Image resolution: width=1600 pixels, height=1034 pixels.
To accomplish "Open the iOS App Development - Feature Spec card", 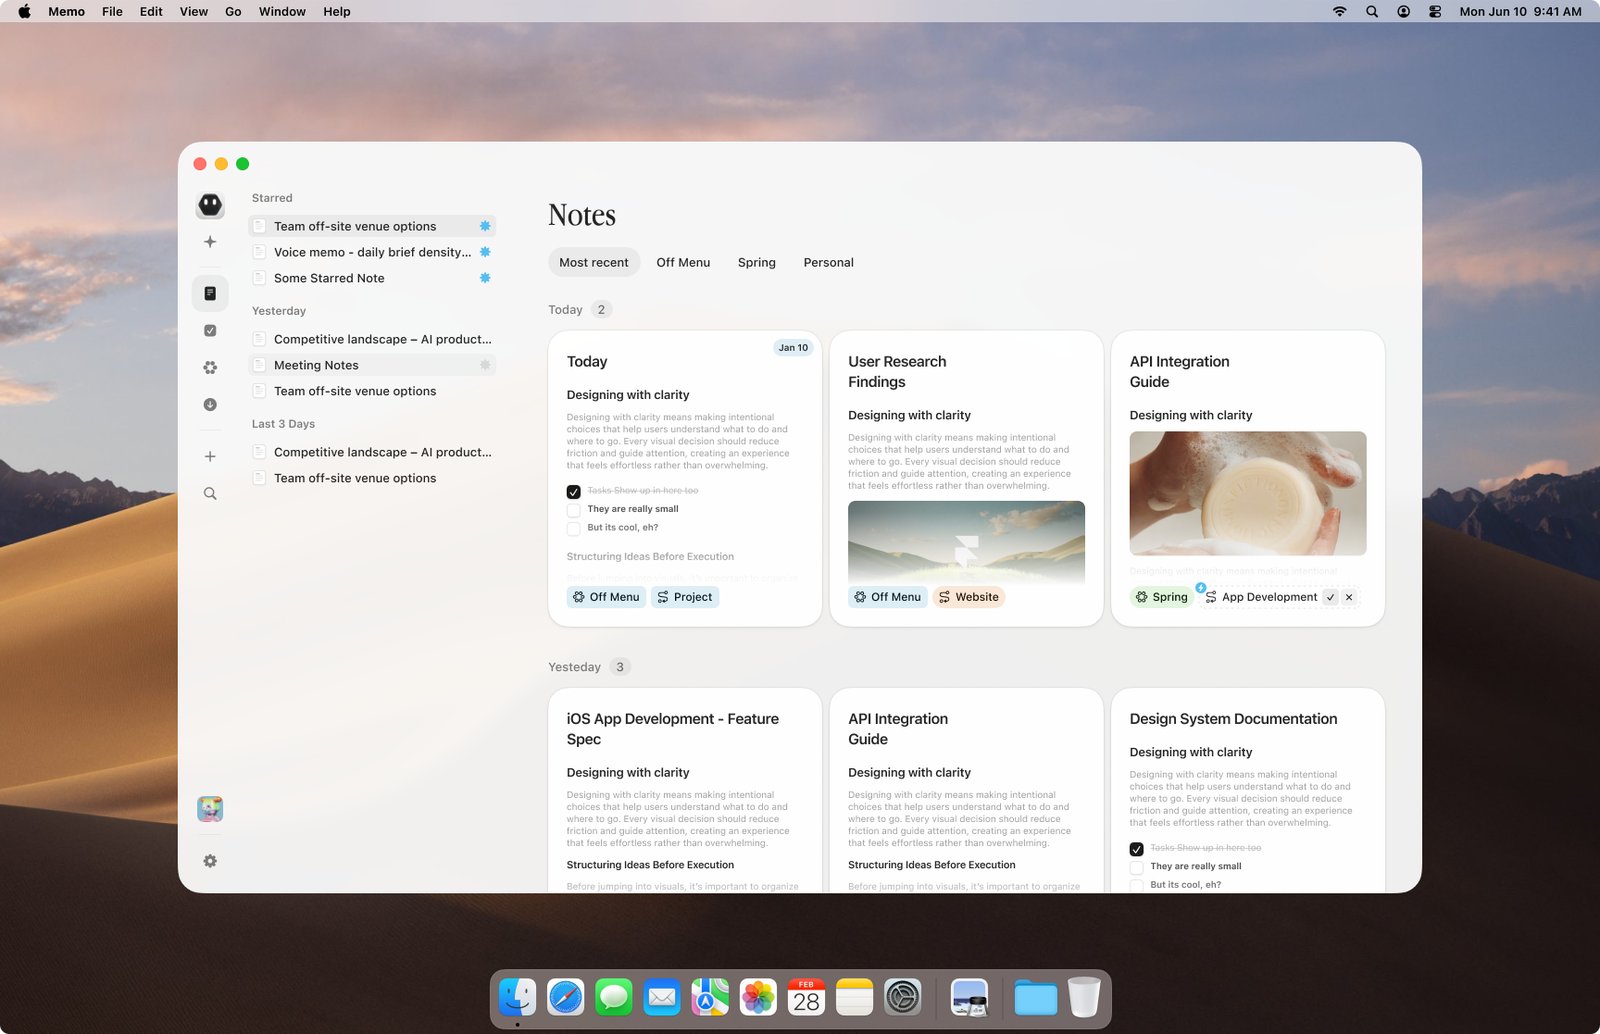I will tap(685, 790).
